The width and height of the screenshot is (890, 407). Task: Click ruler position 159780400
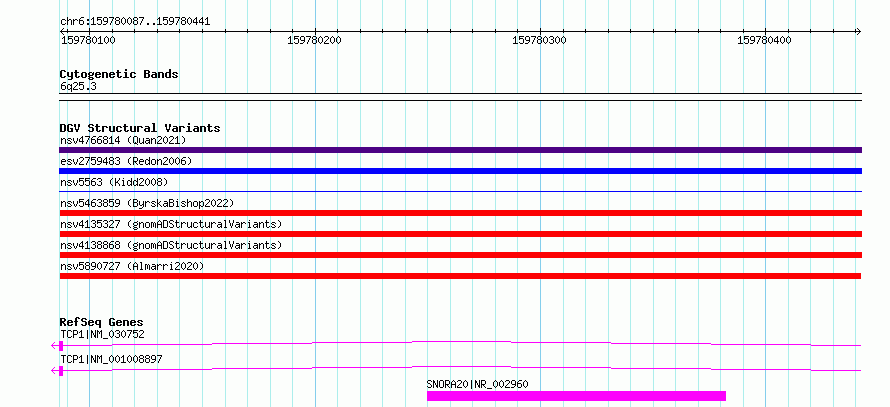[x=764, y=40]
